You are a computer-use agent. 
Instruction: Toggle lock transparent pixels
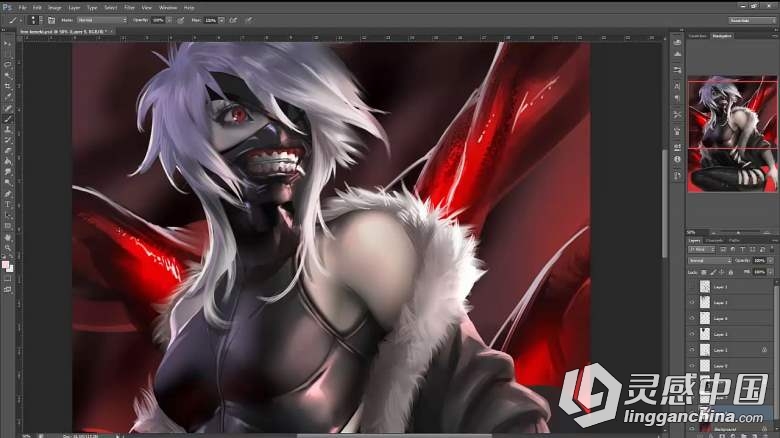click(703, 272)
